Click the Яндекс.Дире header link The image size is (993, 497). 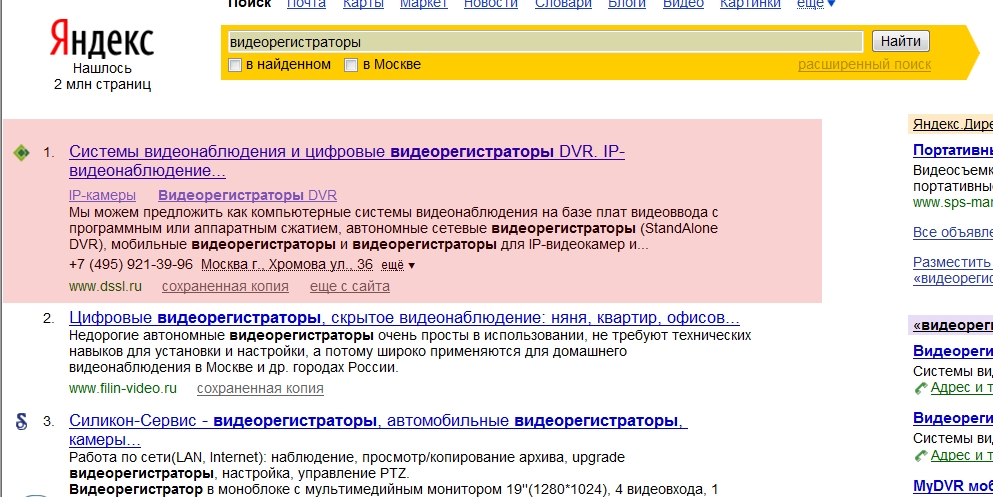coord(953,124)
